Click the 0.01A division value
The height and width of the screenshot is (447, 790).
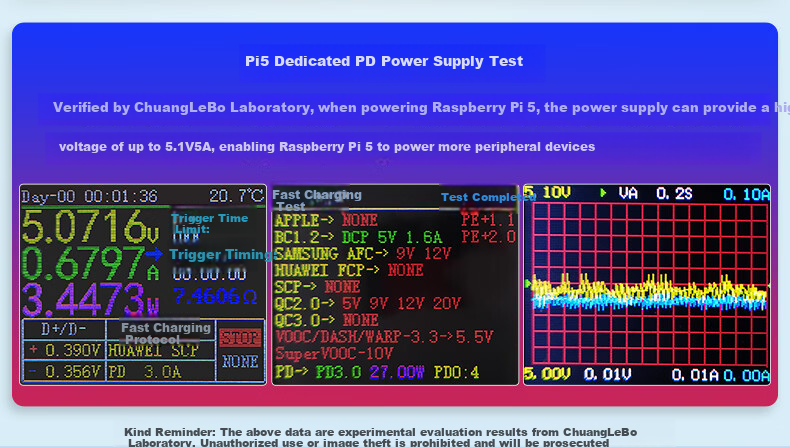pos(695,375)
